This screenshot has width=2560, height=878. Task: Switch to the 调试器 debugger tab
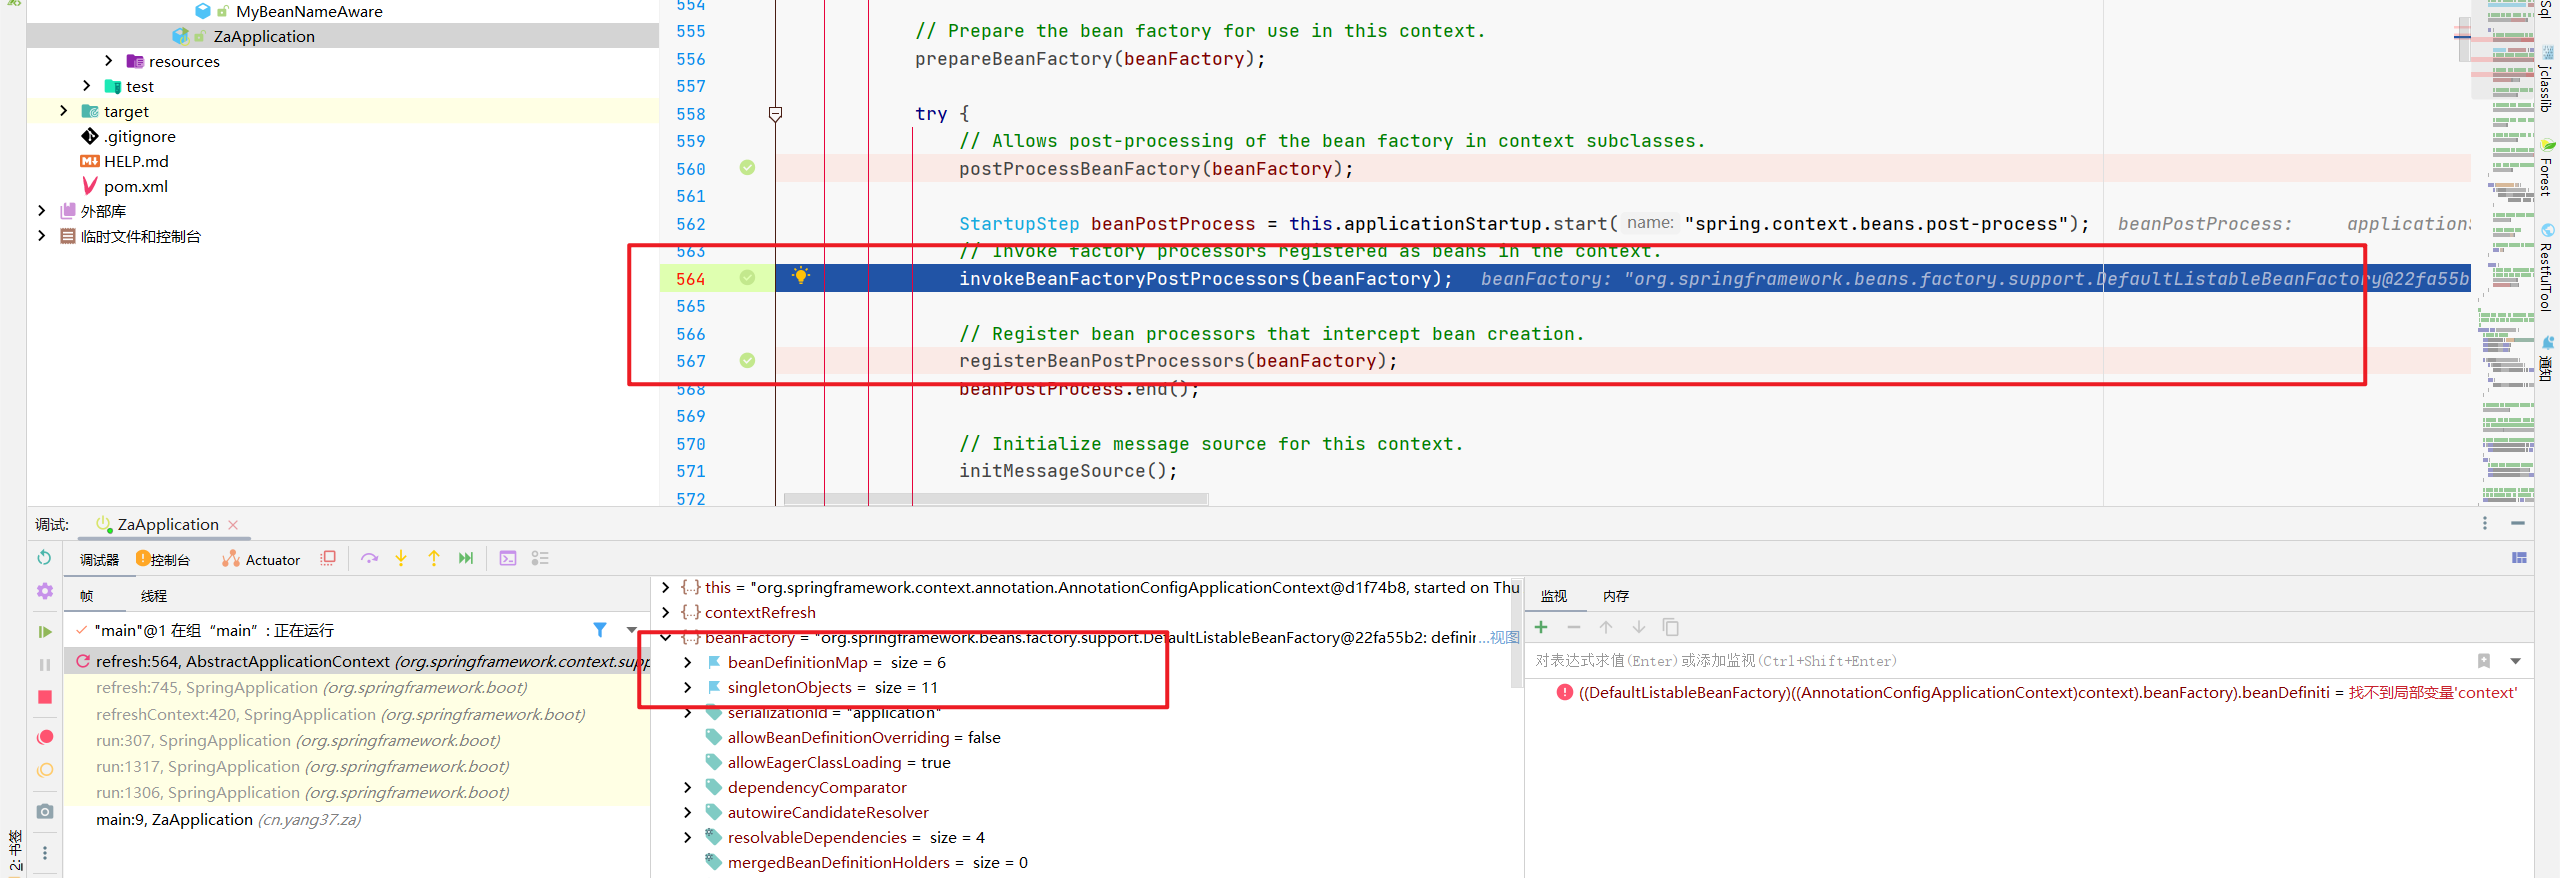[99, 560]
